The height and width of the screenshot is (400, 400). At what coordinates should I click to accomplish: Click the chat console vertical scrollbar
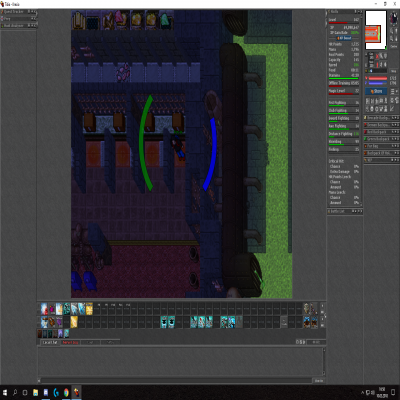[x=323, y=361]
